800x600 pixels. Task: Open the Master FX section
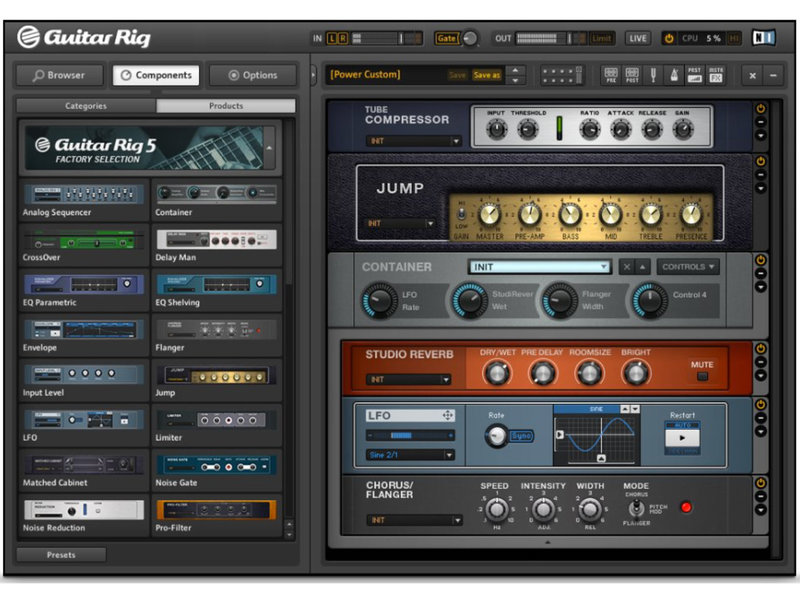pyautogui.click(x=716, y=75)
